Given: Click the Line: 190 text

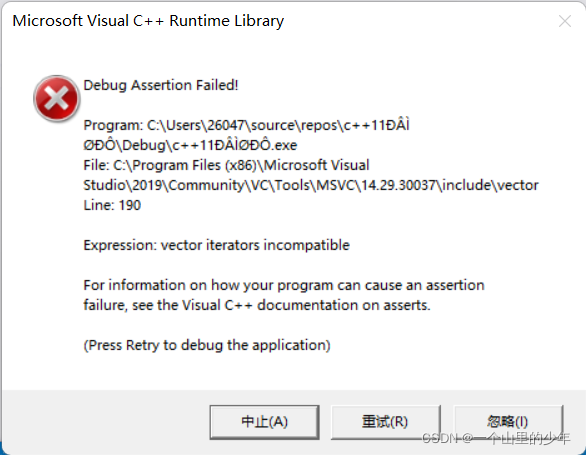Looking at the screenshot, I should [112, 205].
